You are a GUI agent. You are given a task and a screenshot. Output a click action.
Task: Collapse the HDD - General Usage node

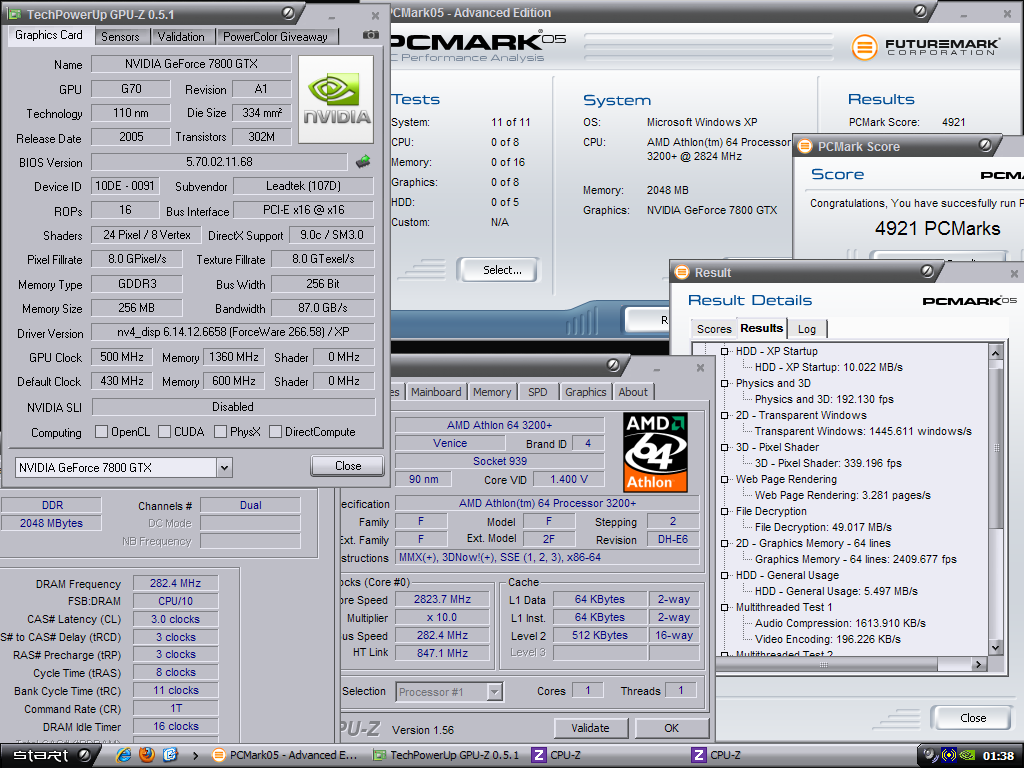point(724,575)
